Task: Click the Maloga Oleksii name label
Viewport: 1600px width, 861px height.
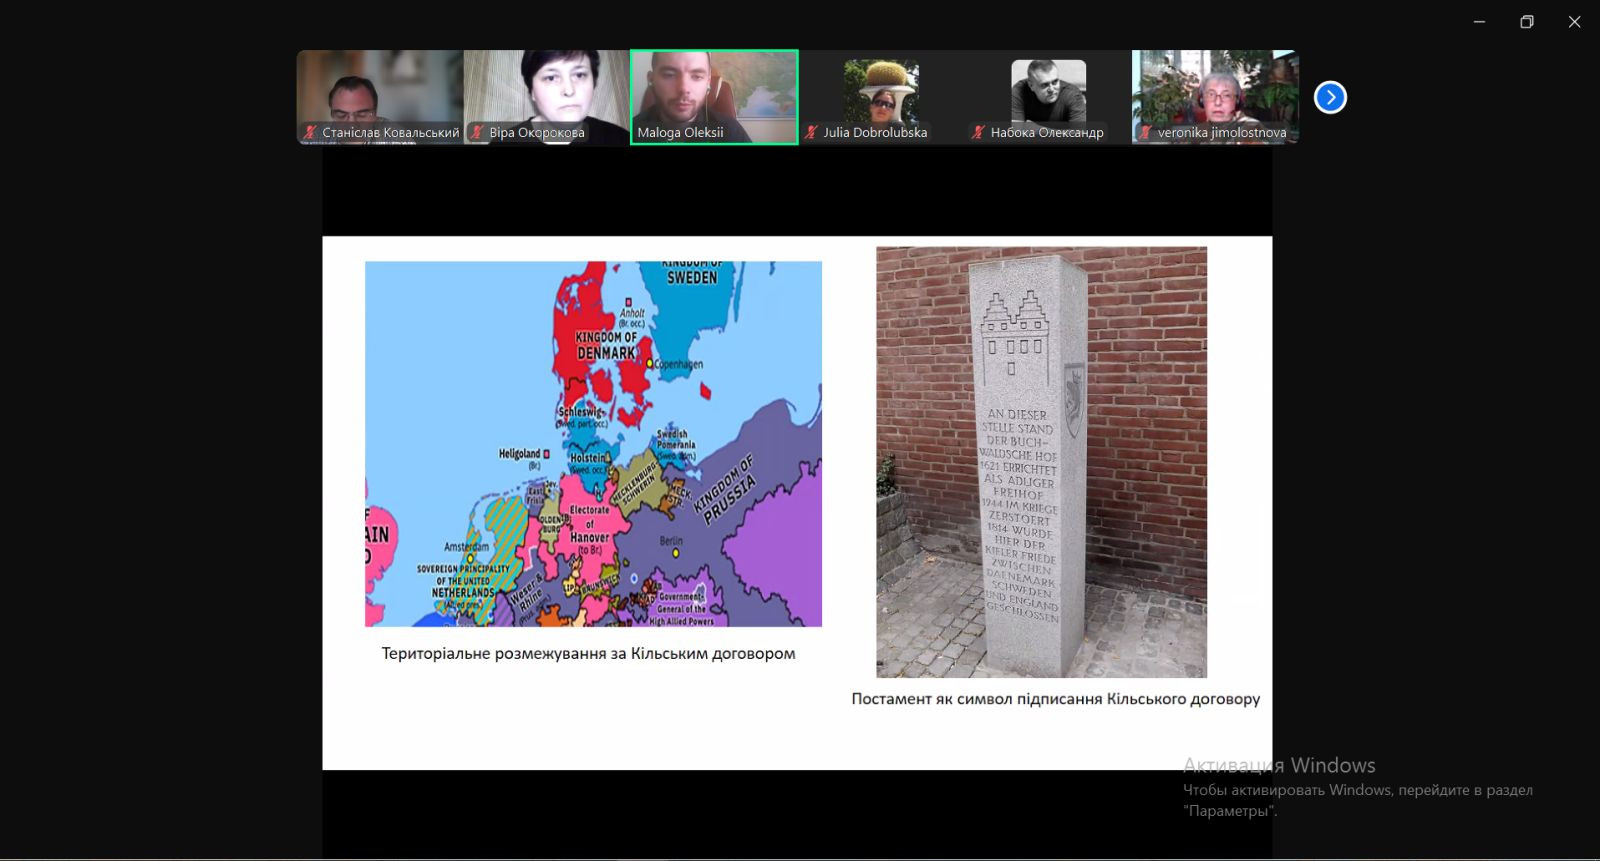Action: pyautogui.click(x=680, y=132)
